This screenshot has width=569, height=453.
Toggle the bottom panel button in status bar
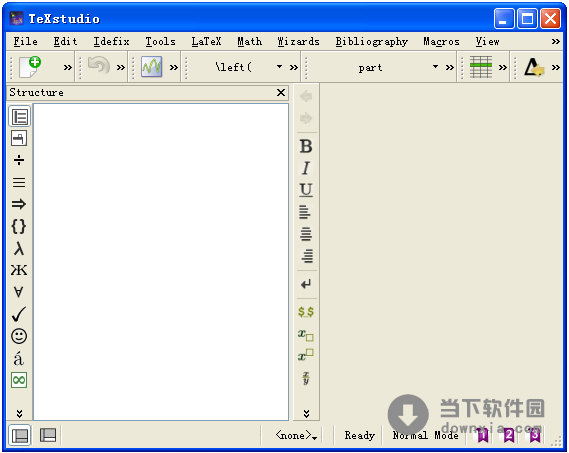pos(48,435)
